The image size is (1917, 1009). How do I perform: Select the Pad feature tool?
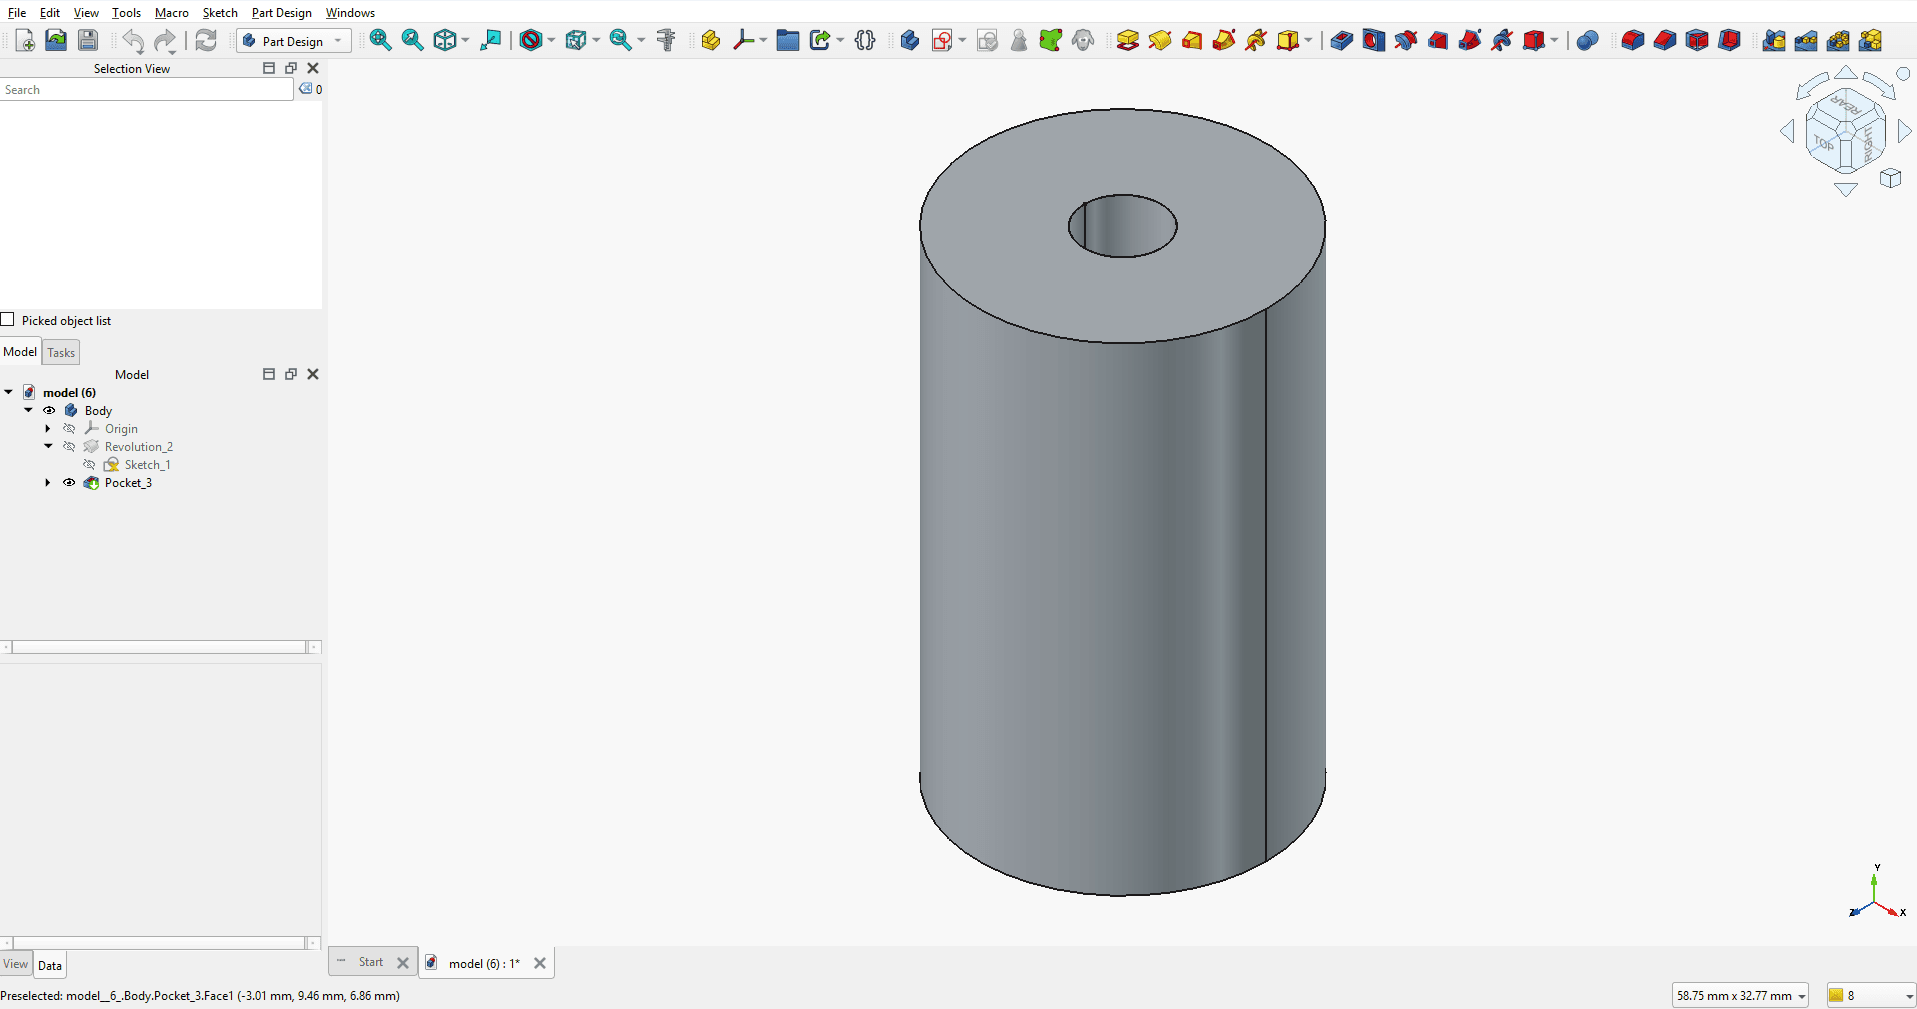(1127, 40)
